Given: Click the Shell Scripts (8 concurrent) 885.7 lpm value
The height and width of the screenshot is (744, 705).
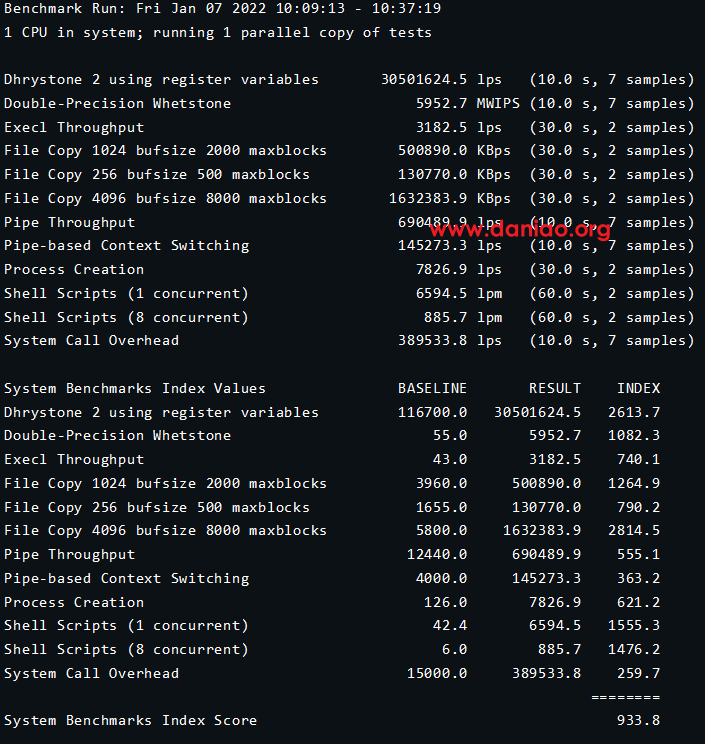Looking at the screenshot, I should tap(463, 317).
